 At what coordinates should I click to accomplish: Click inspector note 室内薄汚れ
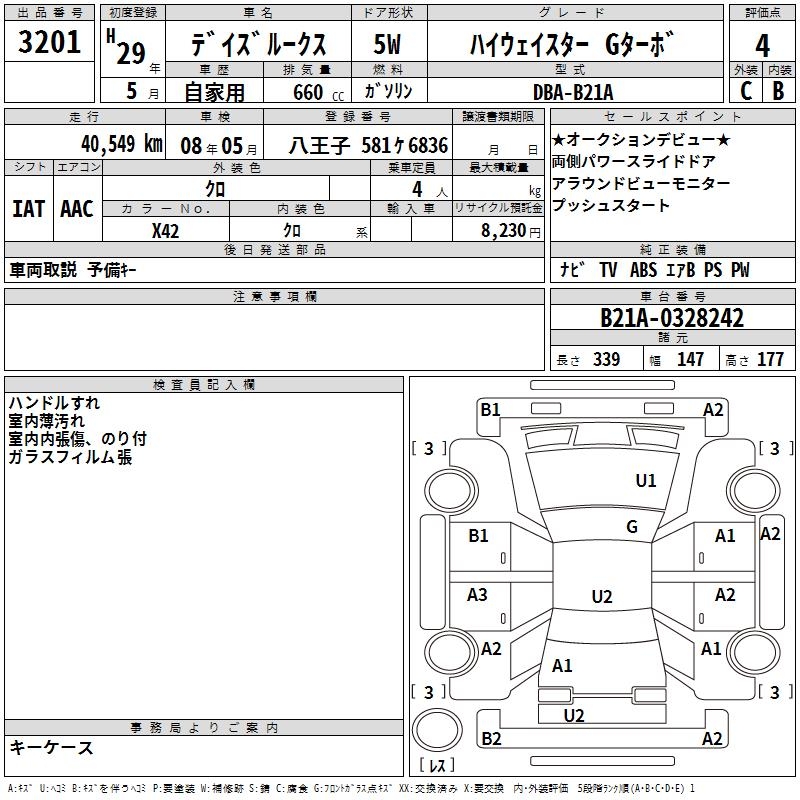click(x=46, y=421)
